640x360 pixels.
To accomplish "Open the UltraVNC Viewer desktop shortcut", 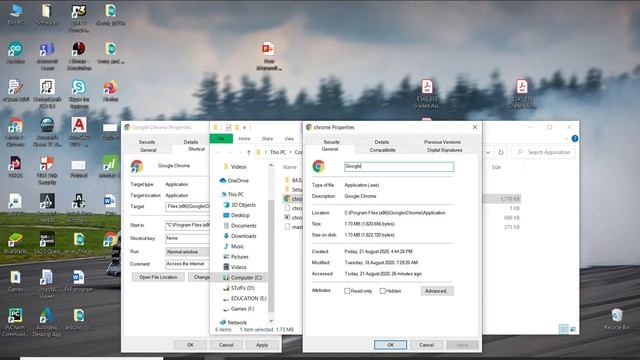I will click(47, 284).
